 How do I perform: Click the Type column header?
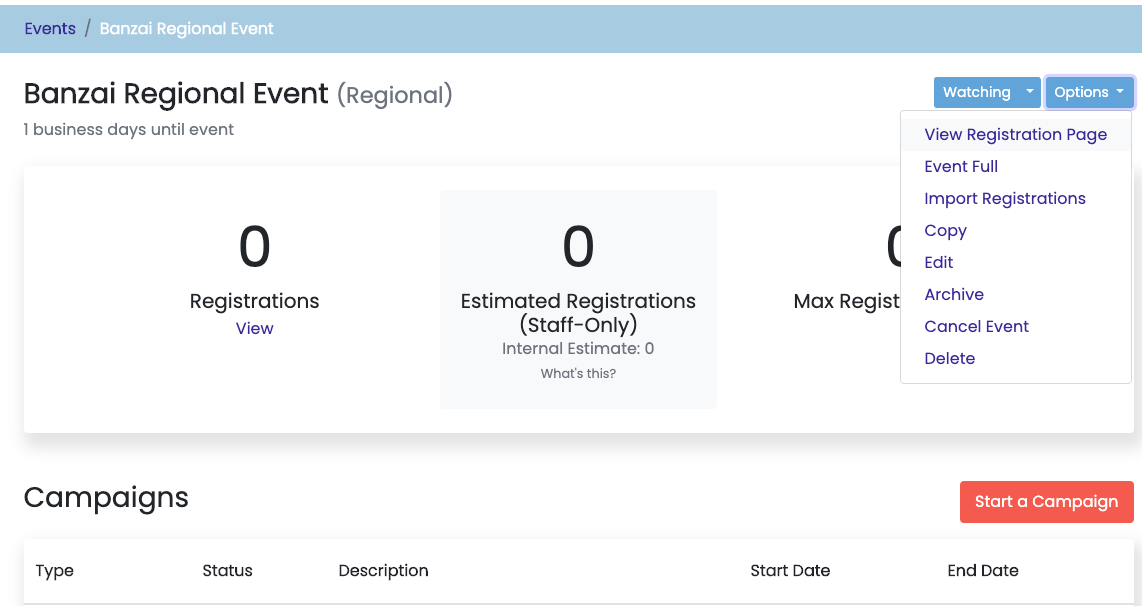tap(55, 571)
